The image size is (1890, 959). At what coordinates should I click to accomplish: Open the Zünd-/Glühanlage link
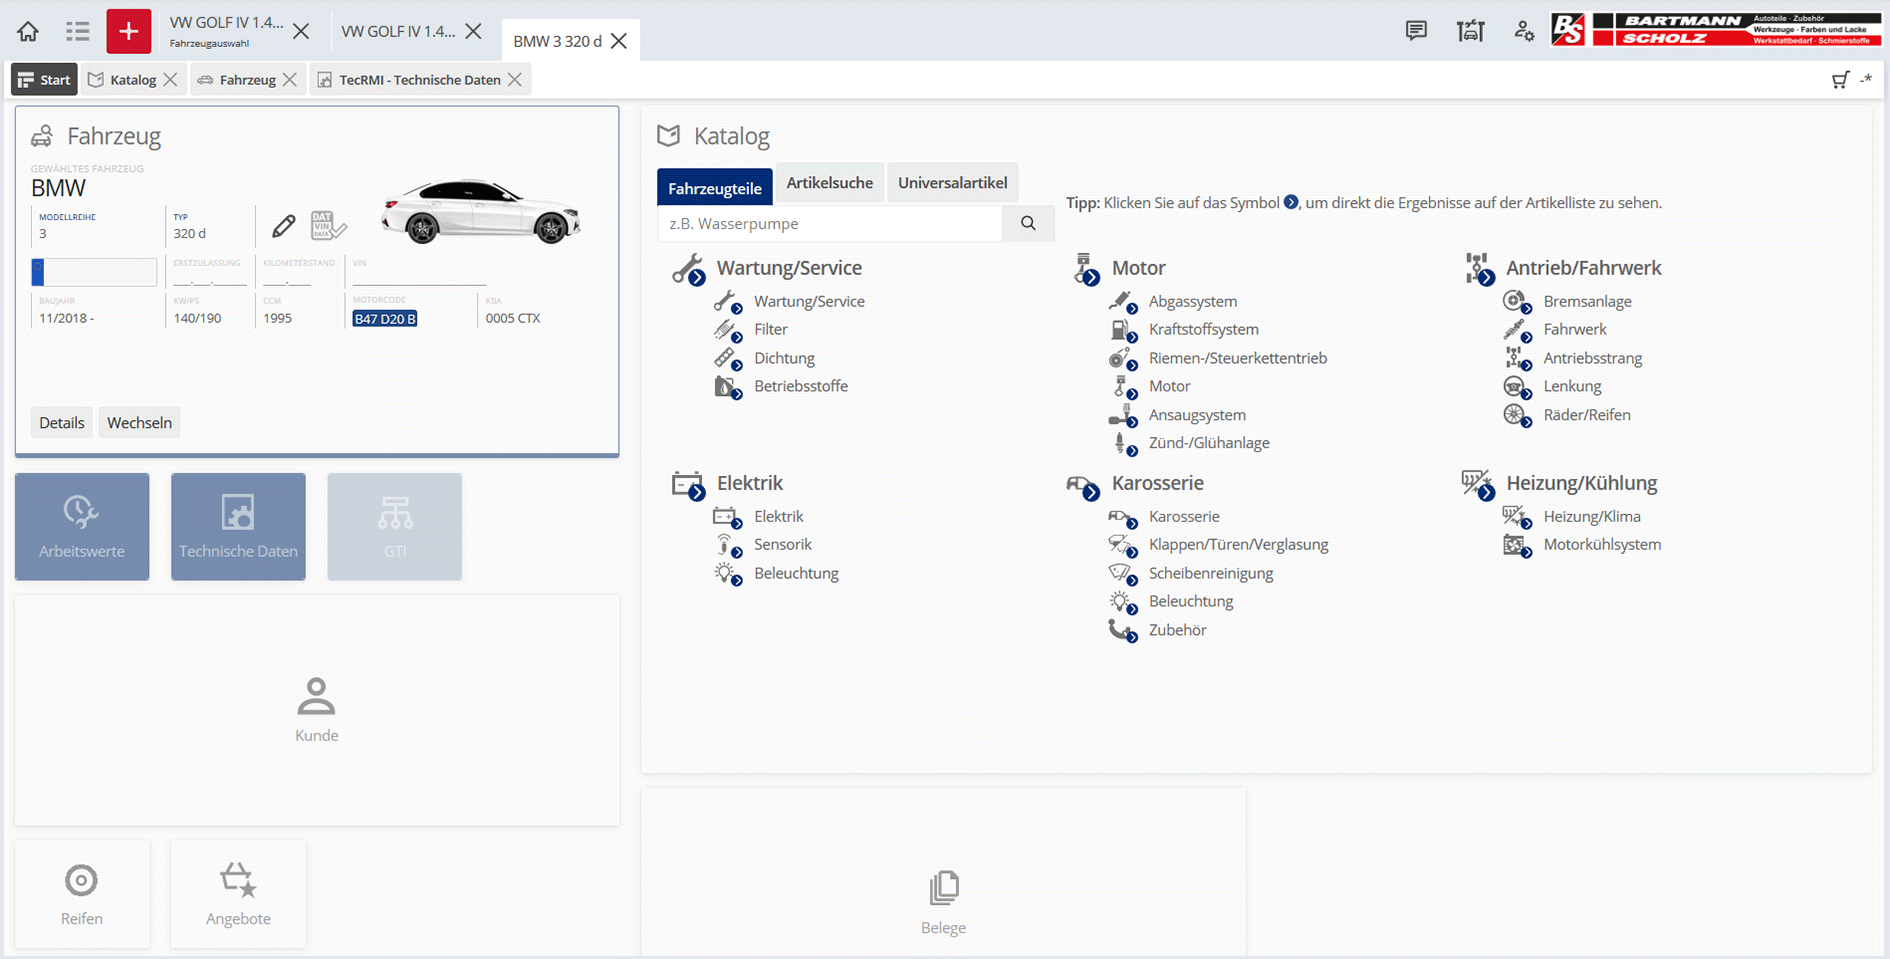[x=1209, y=443]
